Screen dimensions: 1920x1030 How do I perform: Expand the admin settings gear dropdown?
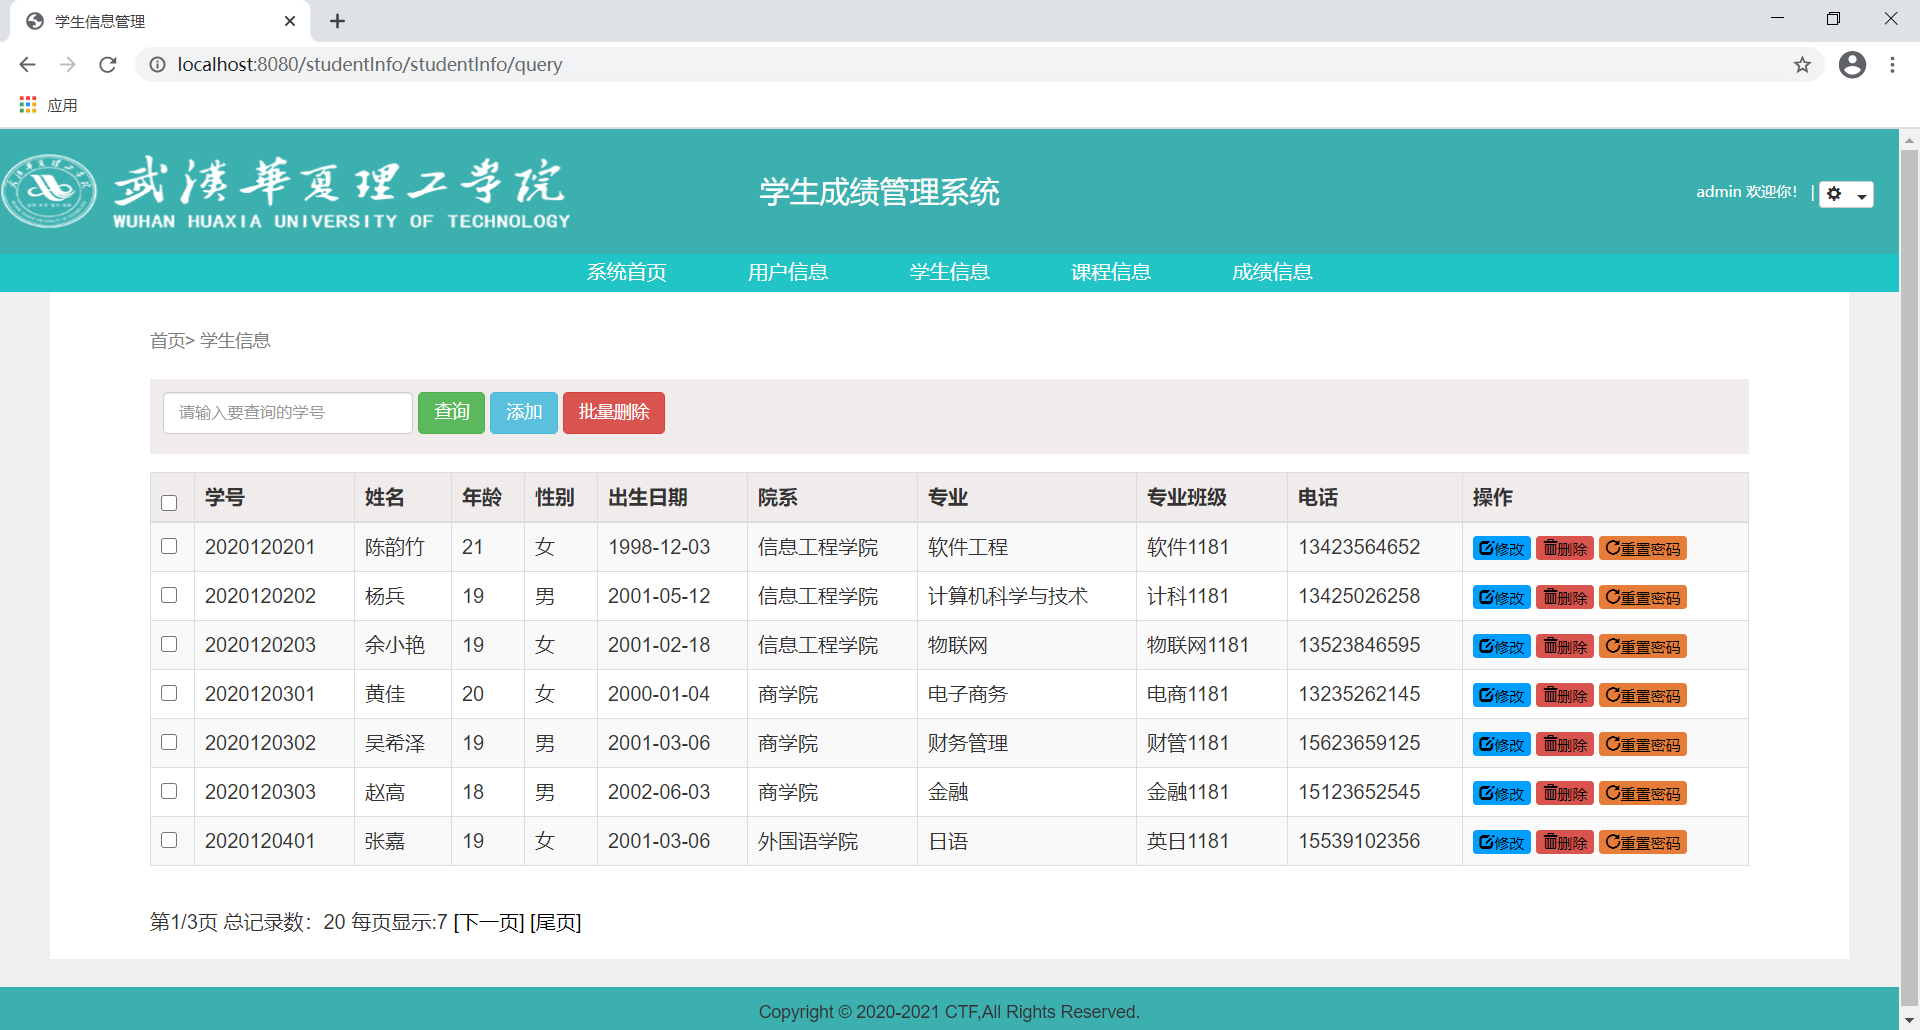pyautogui.click(x=1846, y=194)
